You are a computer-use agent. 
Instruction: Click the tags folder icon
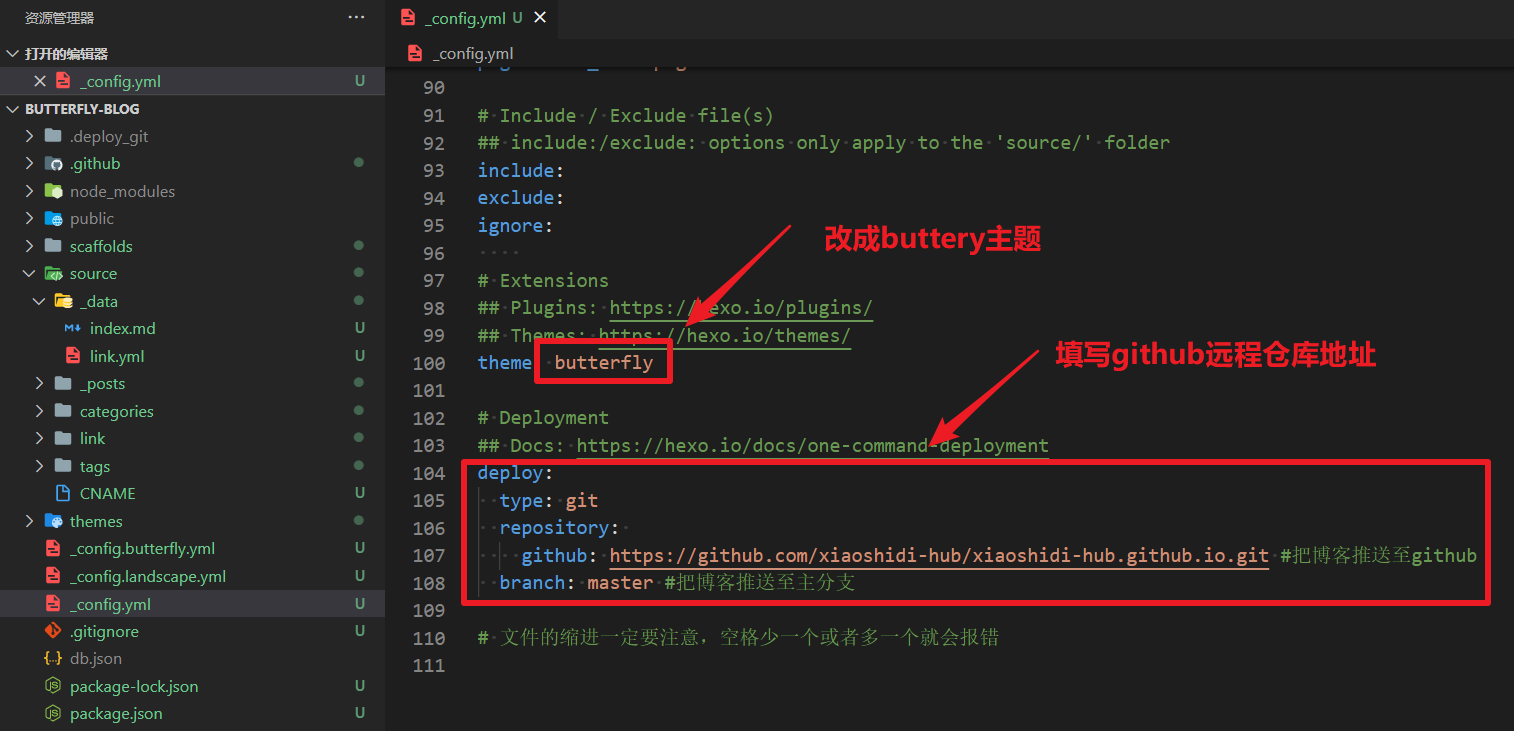pos(64,466)
